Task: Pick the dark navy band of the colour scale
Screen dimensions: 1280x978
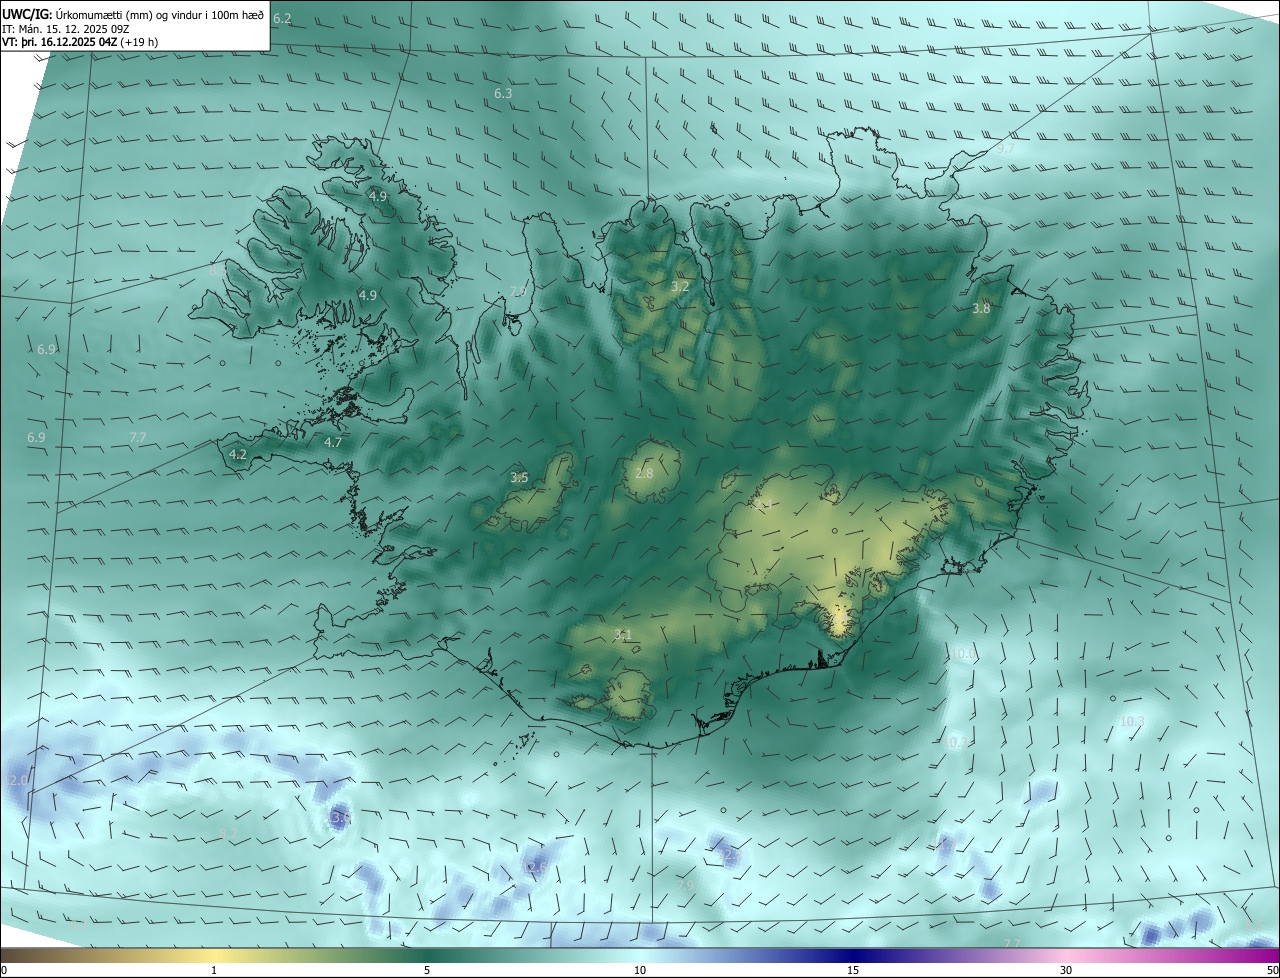Action: [x=853, y=956]
